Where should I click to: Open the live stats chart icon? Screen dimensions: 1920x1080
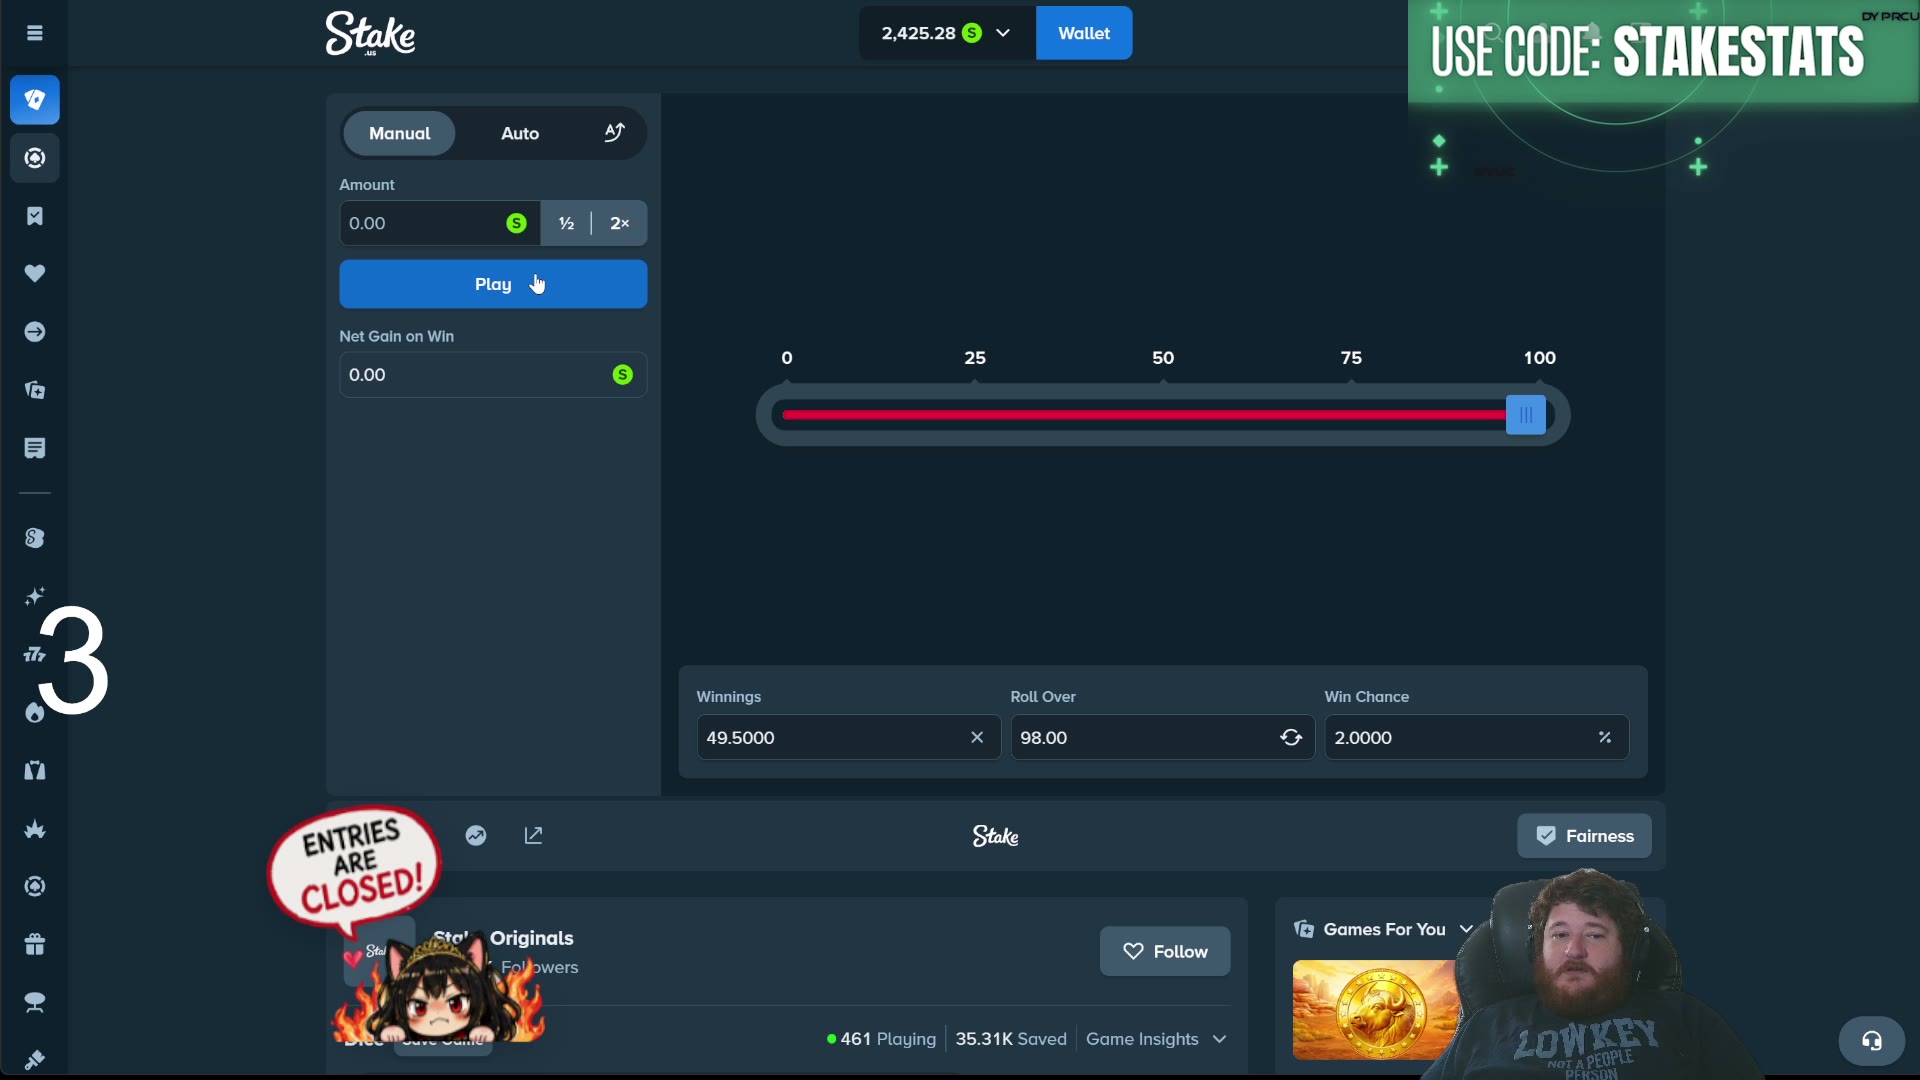click(x=476, y=835)
